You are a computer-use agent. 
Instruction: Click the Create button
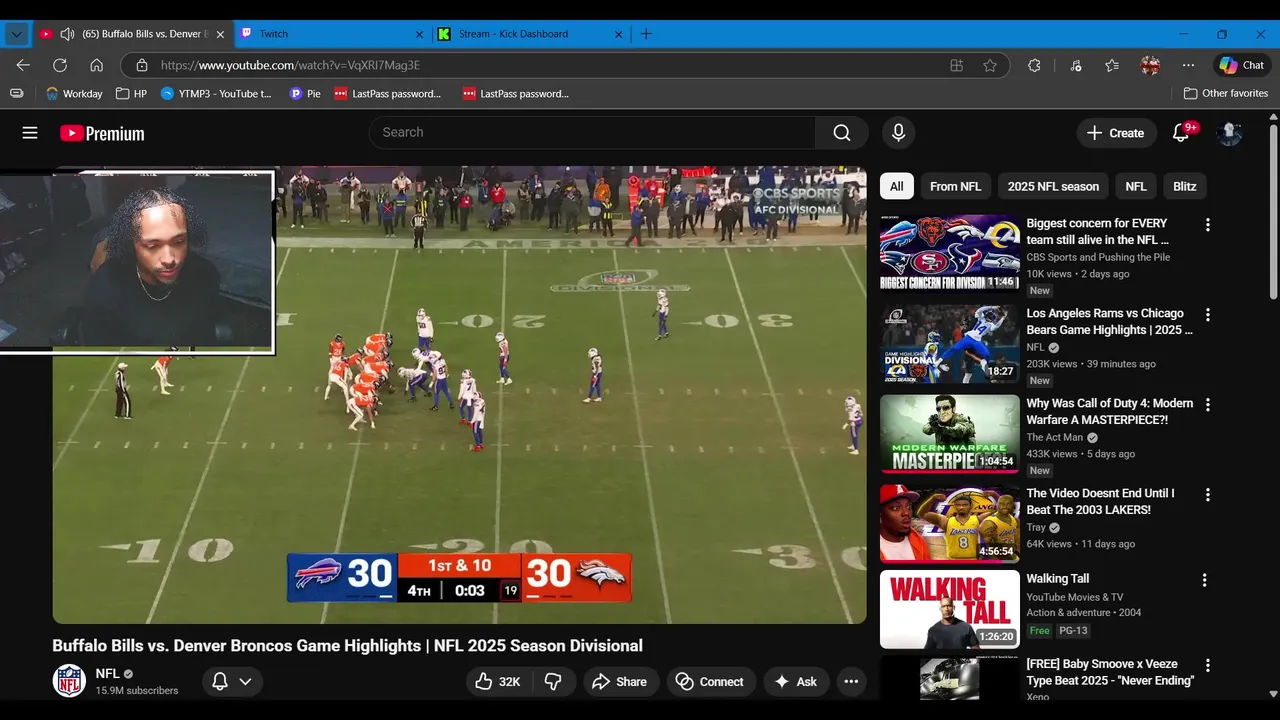(x=1116, y=133)
